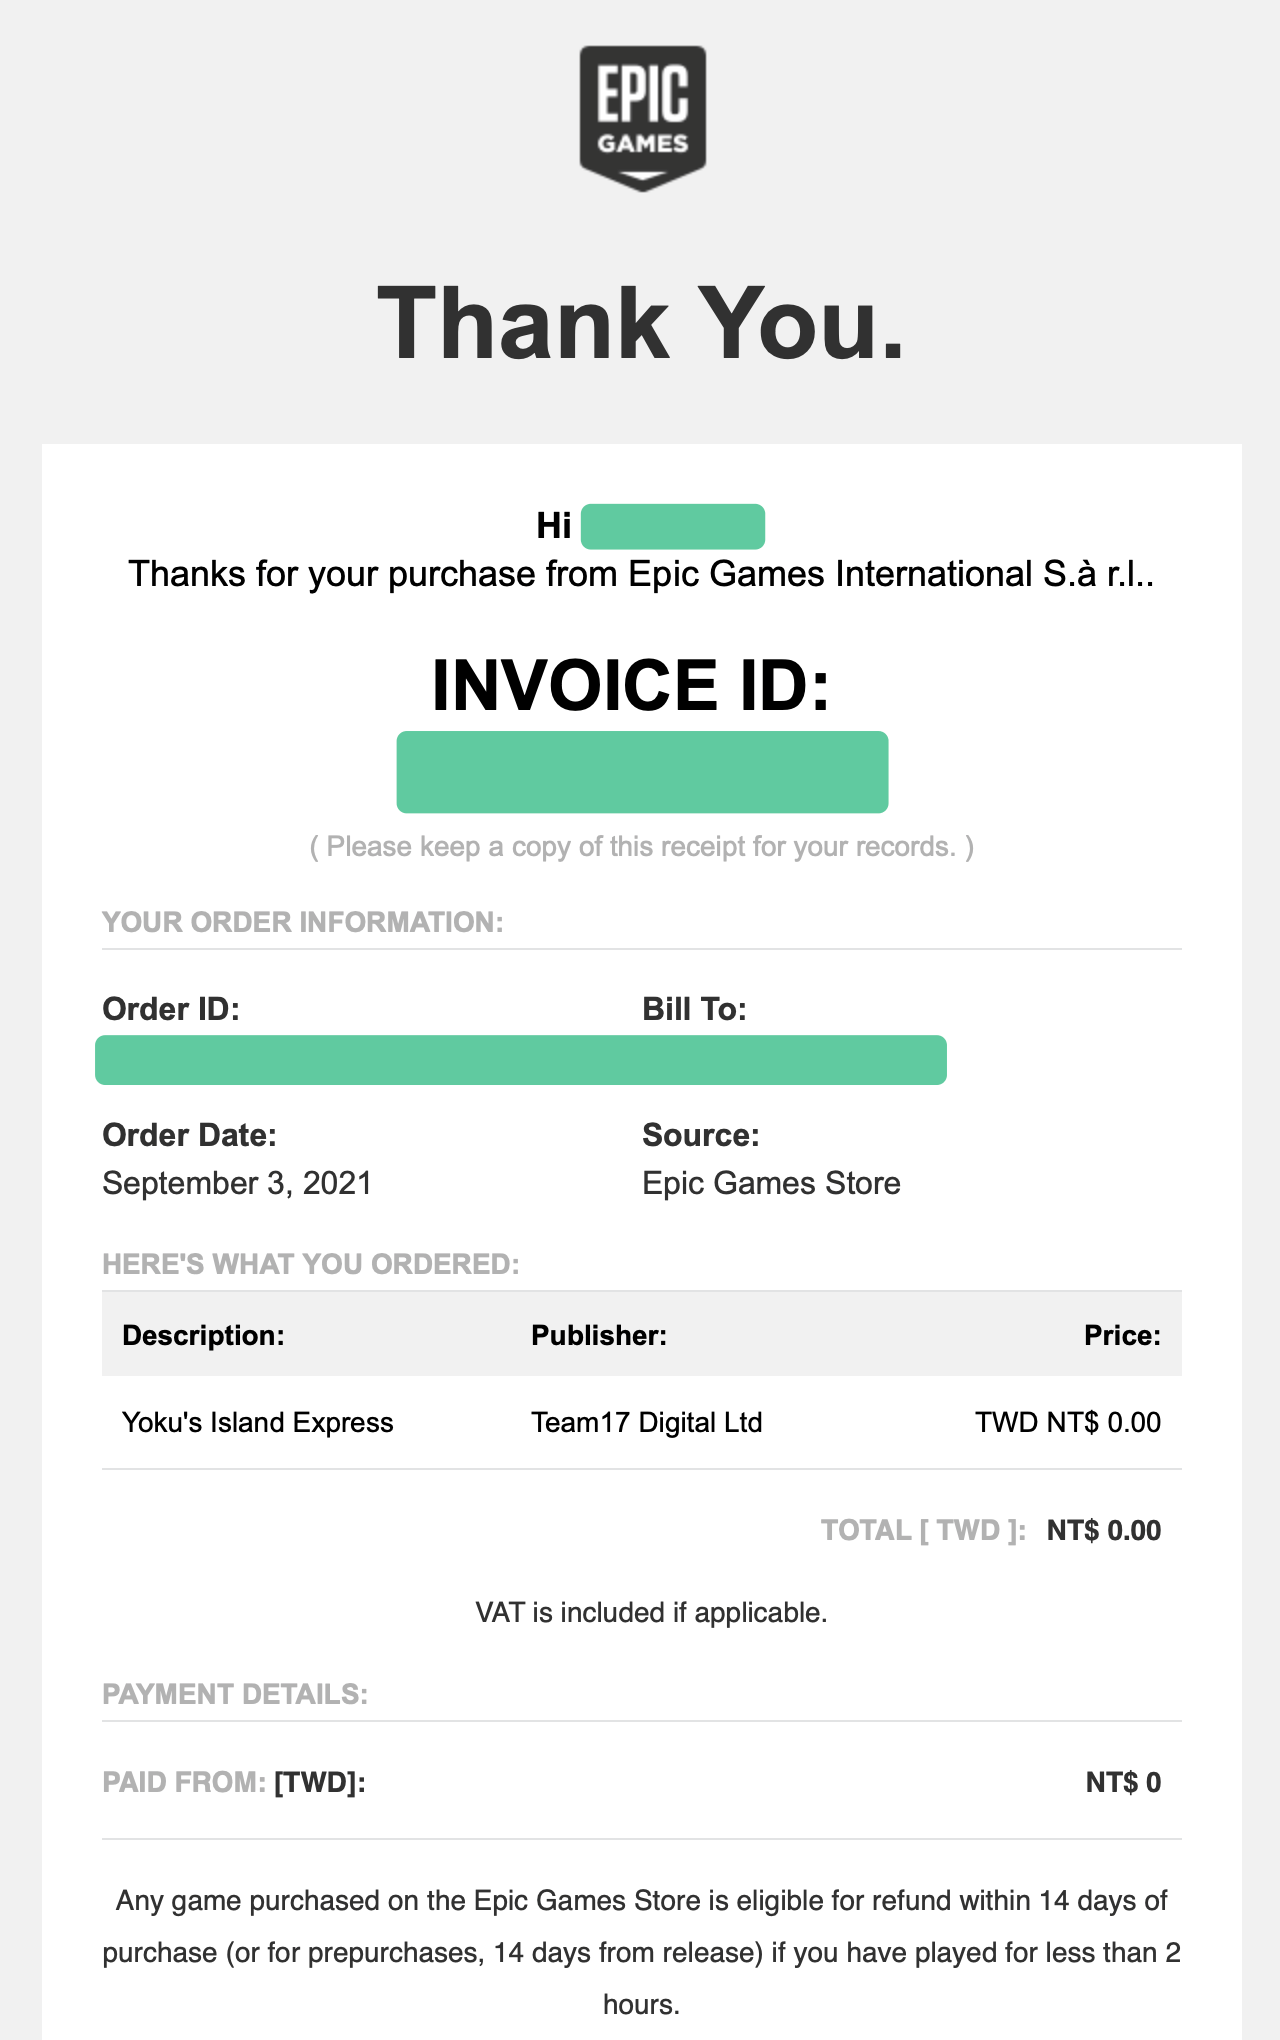This screenshot has width=1280, height=2040.
Task: Click the Description column header
Action: tap(203, 1335)
